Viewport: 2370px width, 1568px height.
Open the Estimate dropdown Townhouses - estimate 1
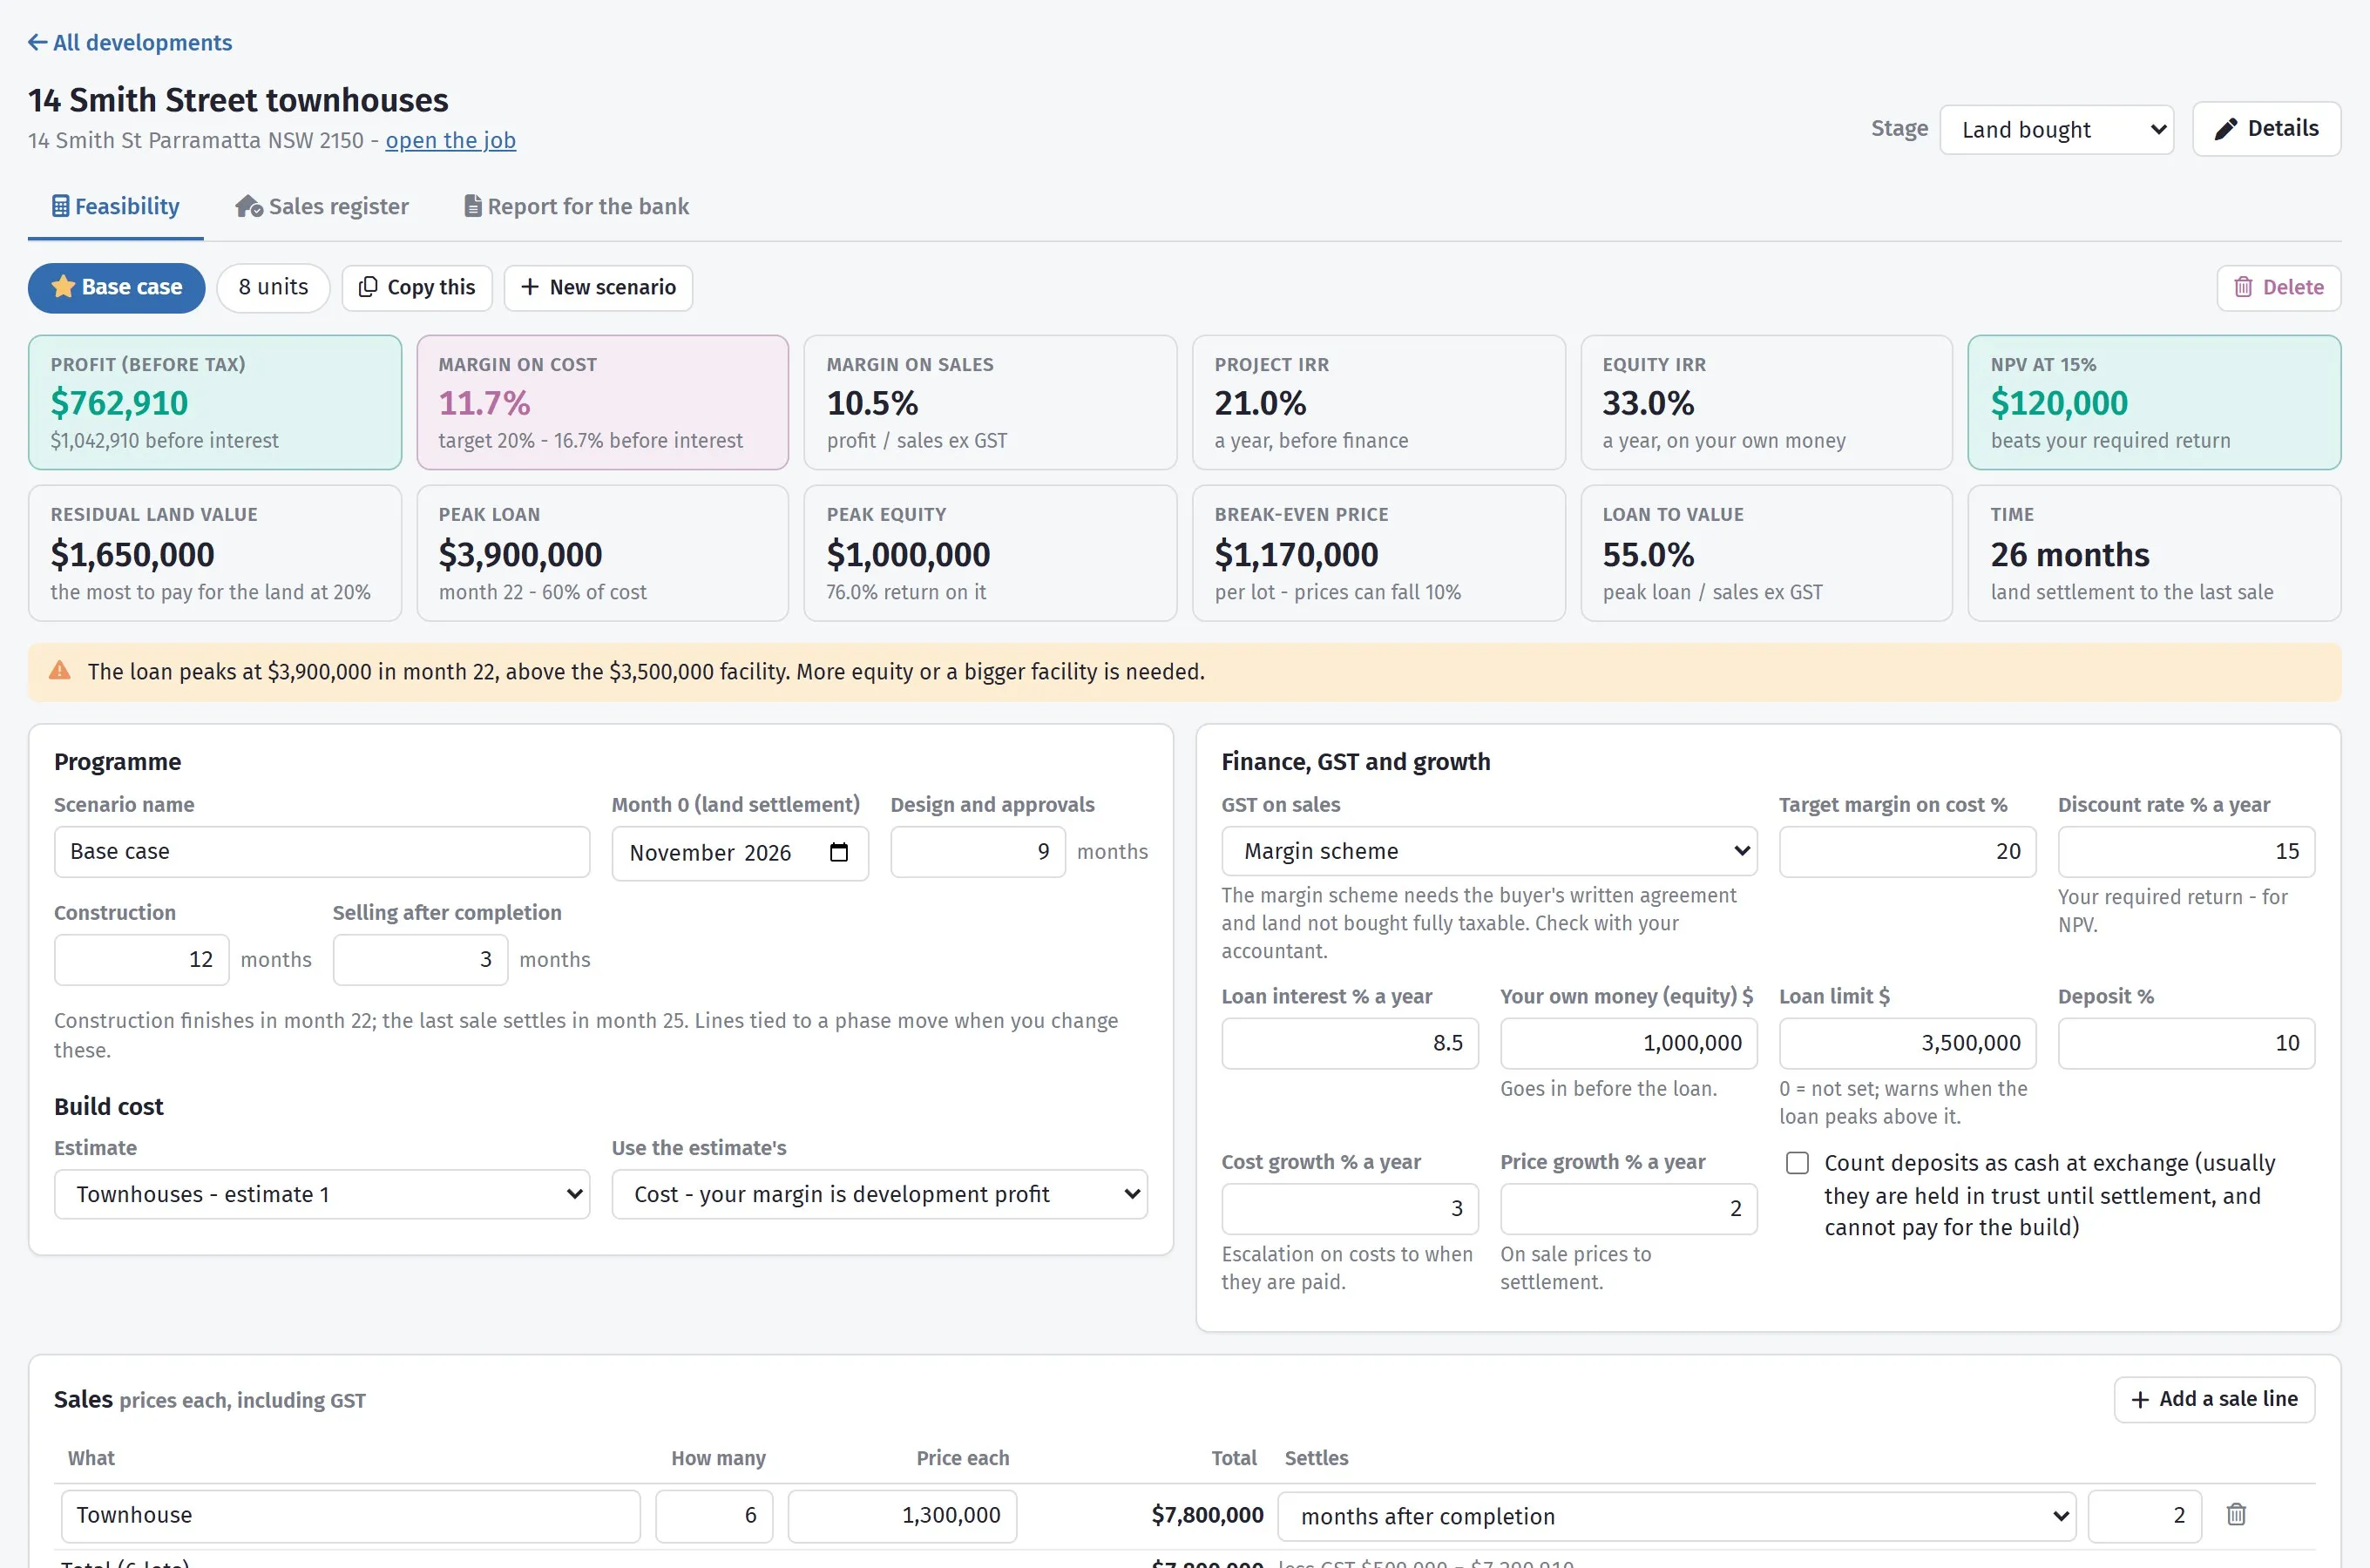[x=321, y=1194]
